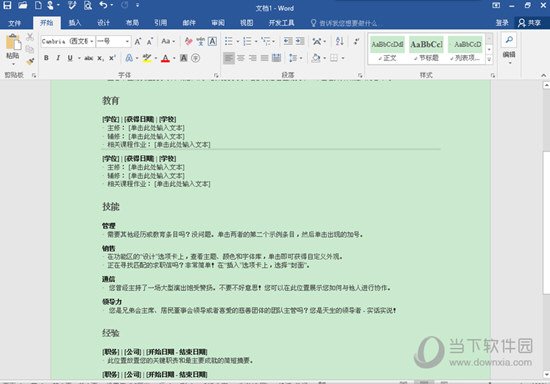Collapse the ribbon with the arrow
550x384 pixels.
(x=543, y=75)
